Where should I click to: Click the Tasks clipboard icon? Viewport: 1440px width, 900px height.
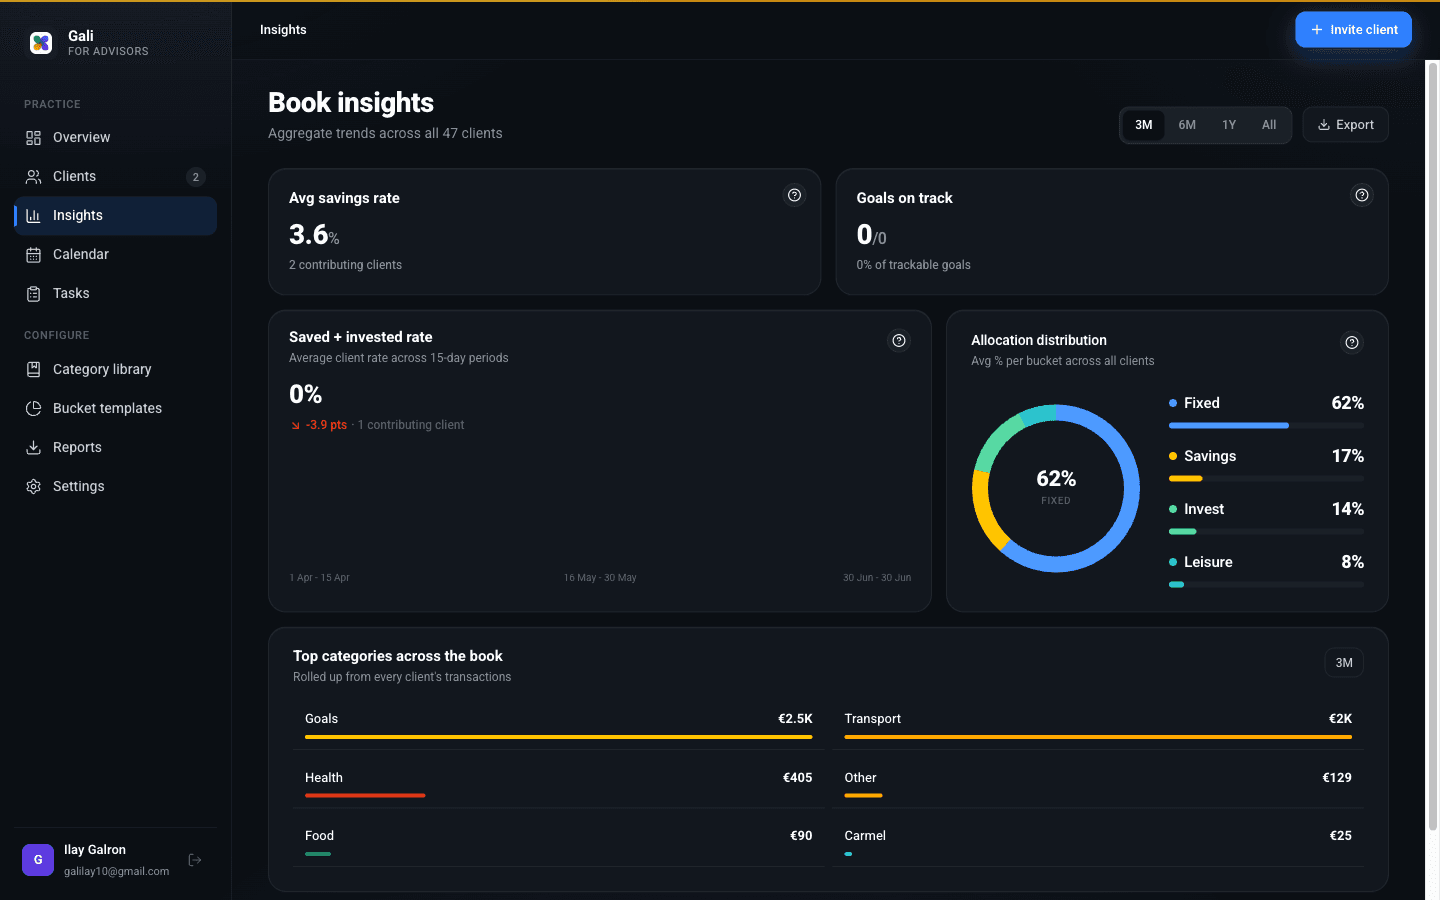click(33, 294)
